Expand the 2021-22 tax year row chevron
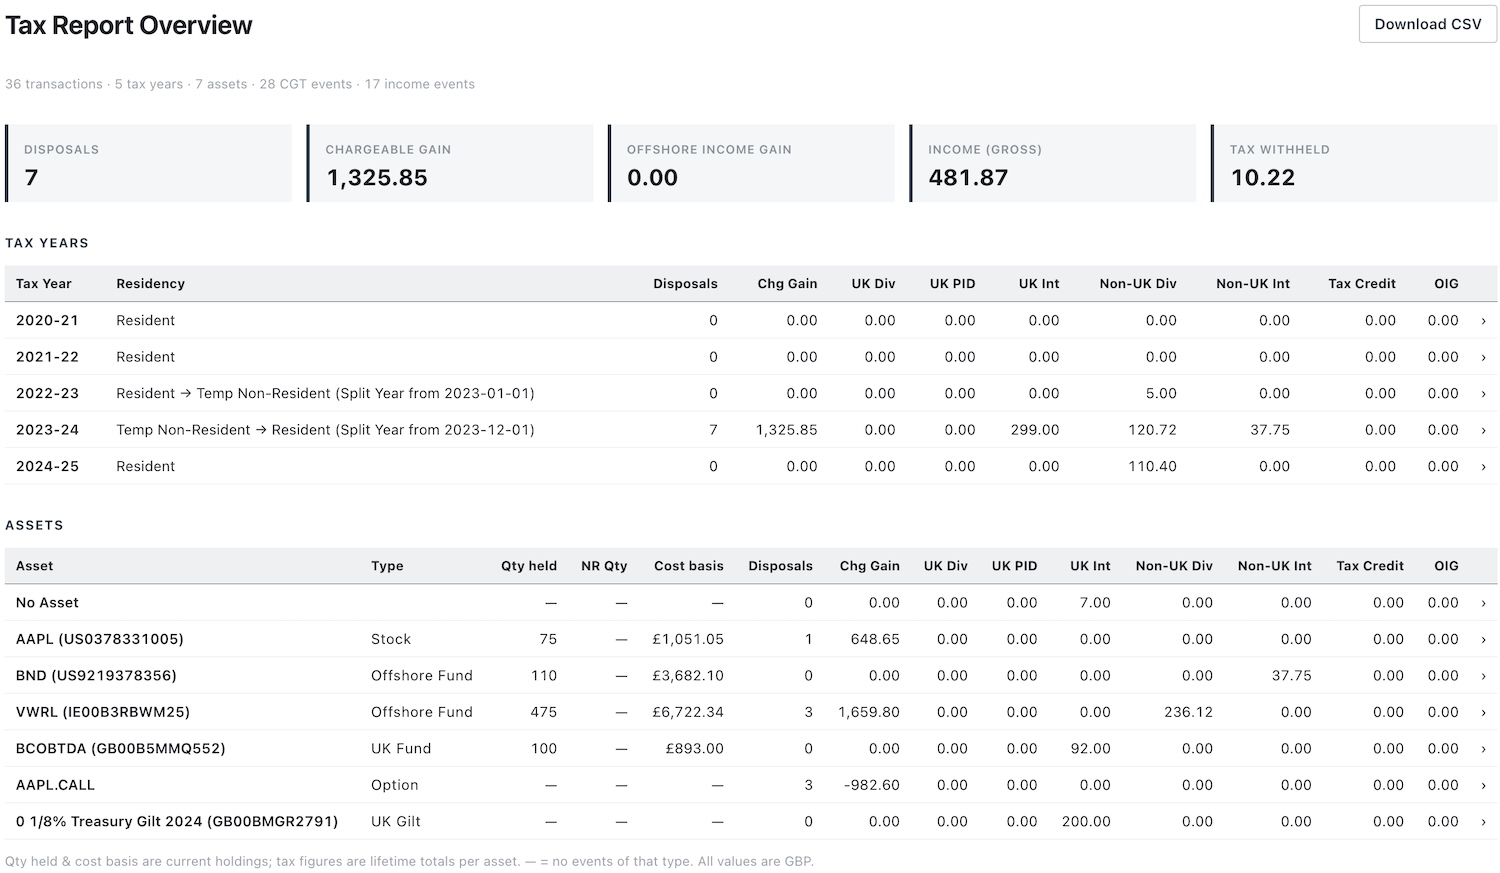The height and width of the screenshot is (873, 1500). click(1483, 357)
